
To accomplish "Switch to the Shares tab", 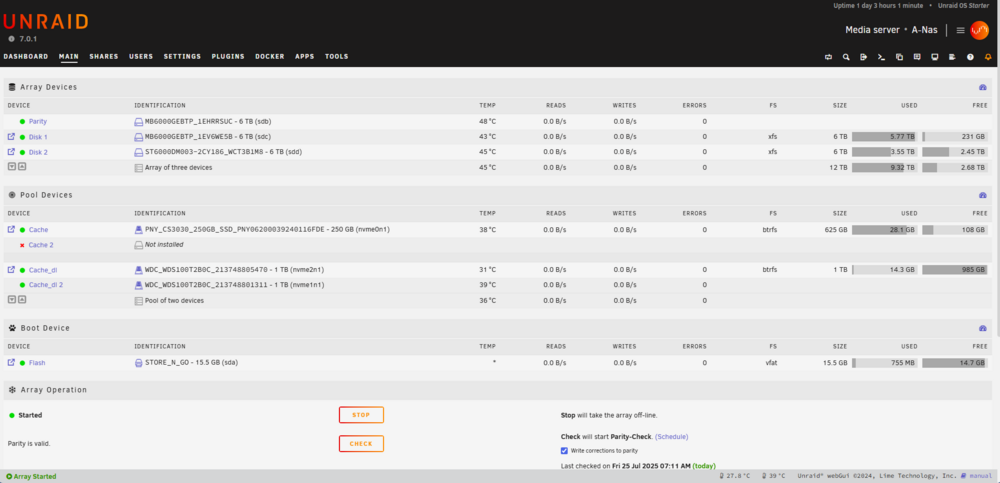I will click(104, 57).
